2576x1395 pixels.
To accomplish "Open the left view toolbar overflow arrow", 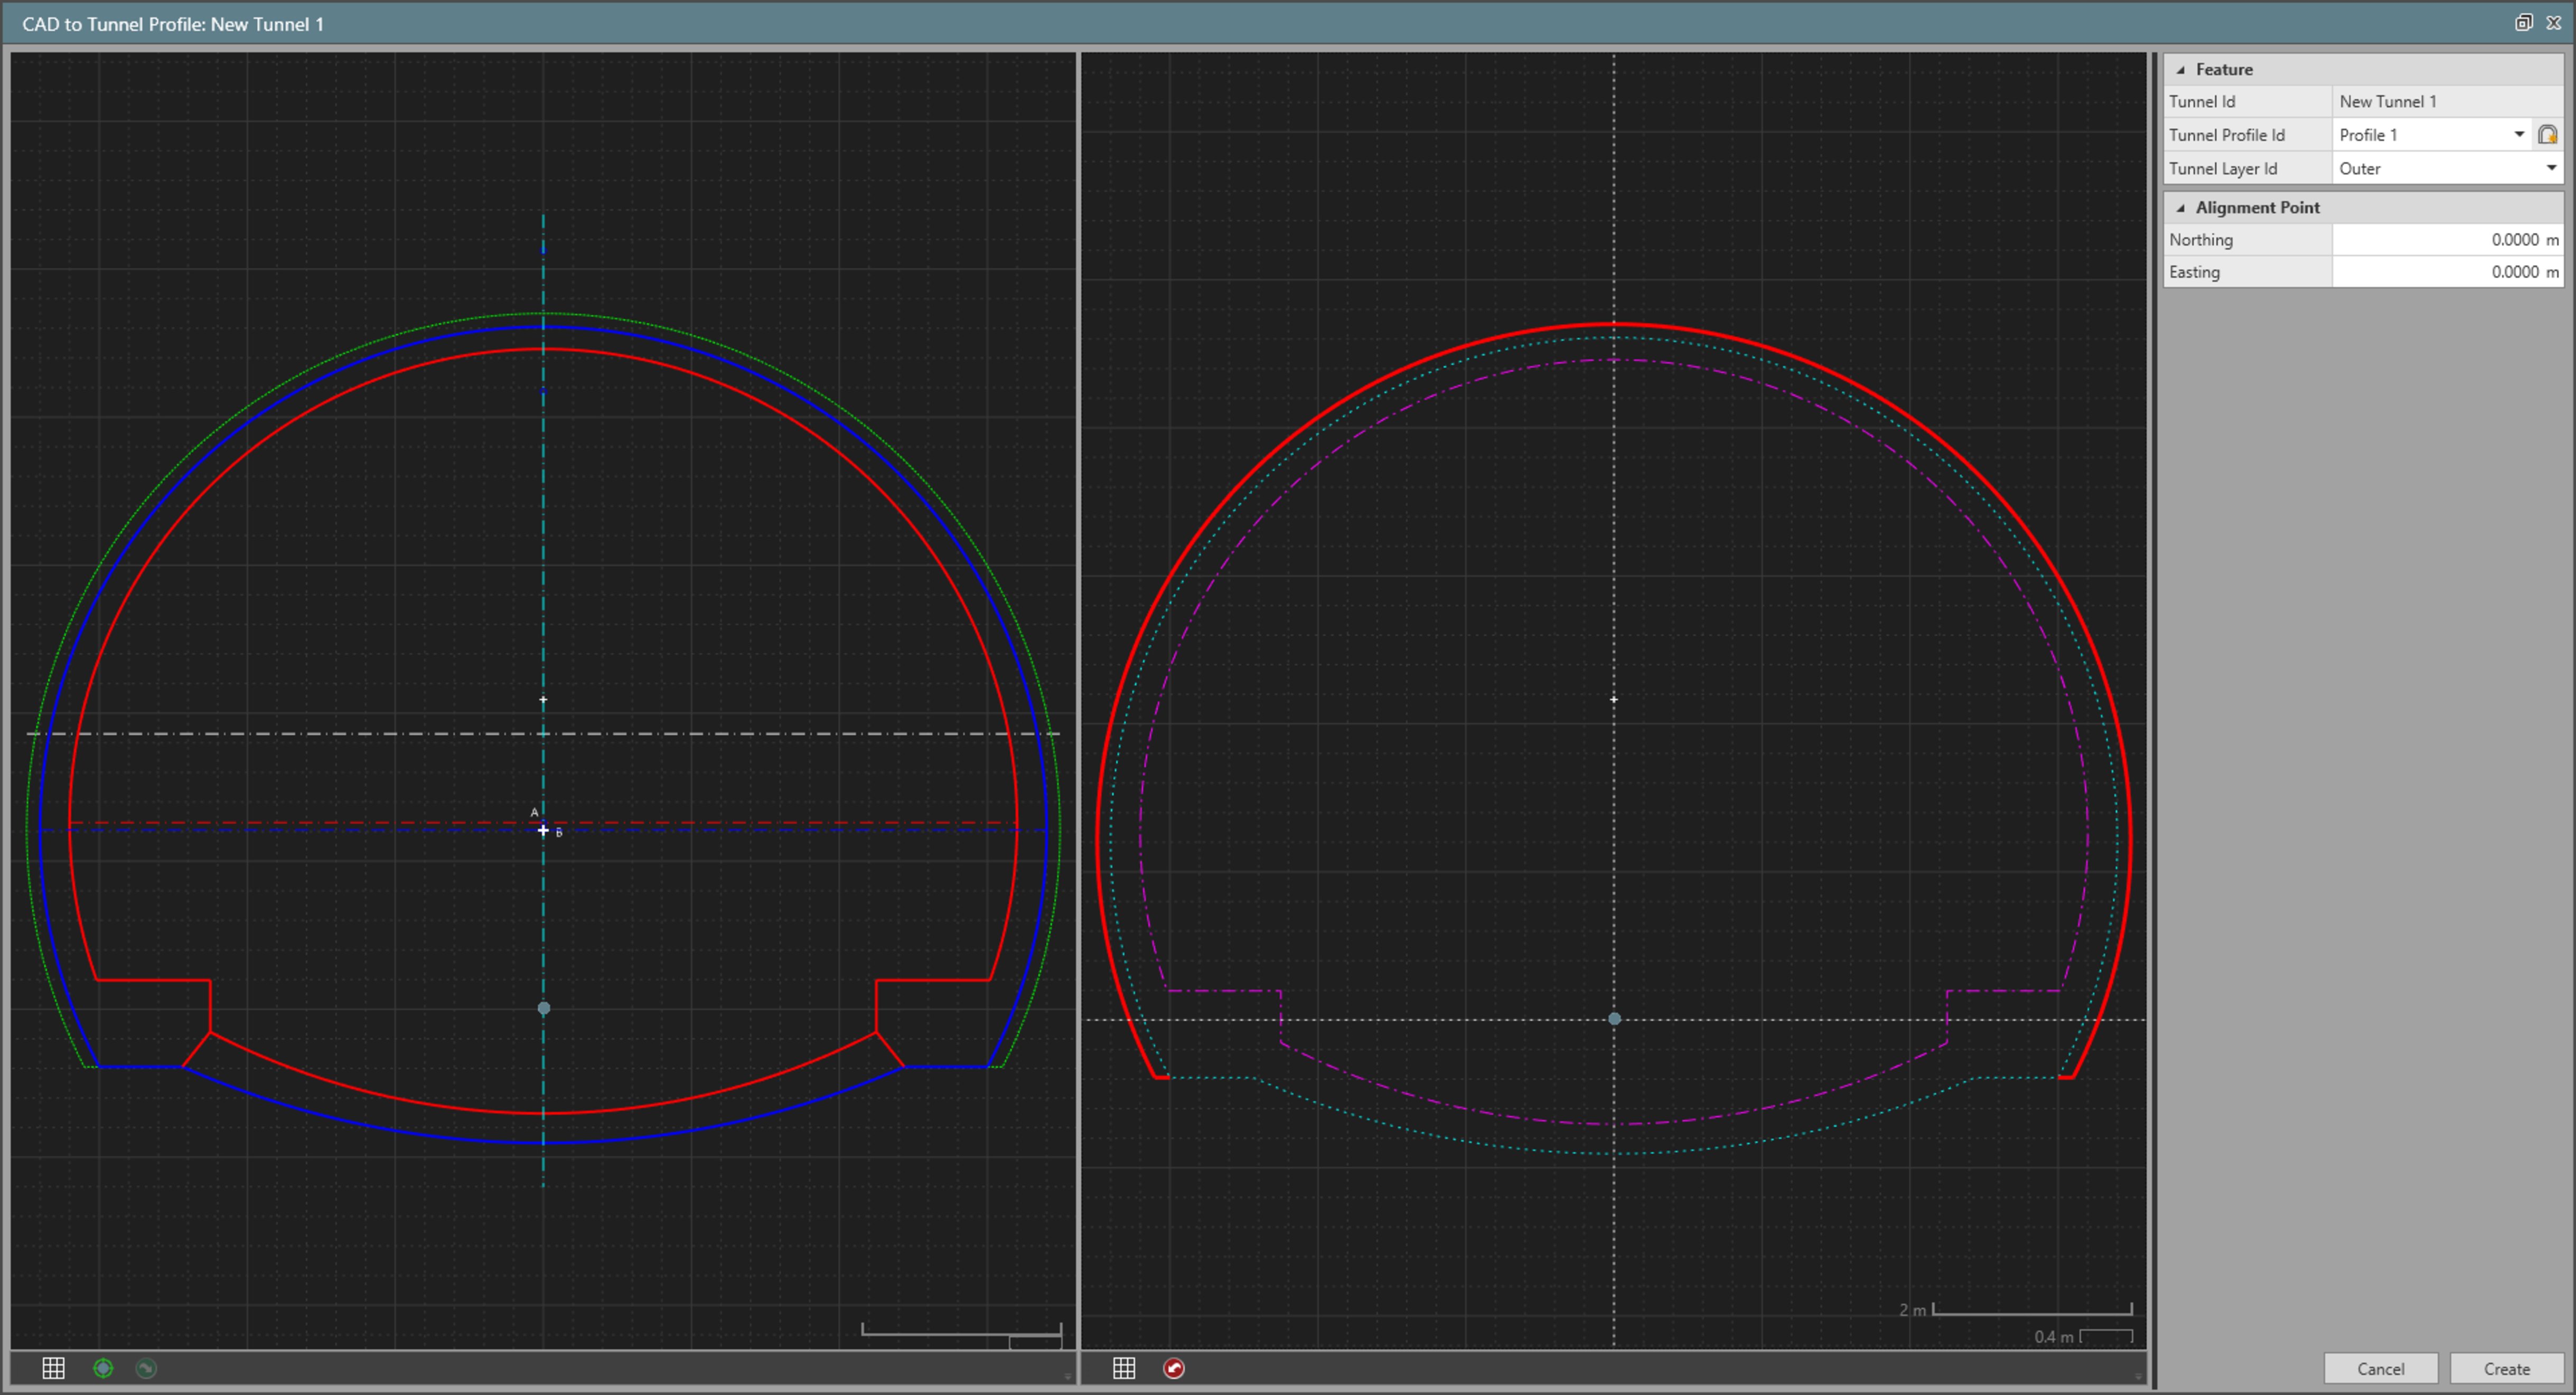I will coord(1068,1378).
